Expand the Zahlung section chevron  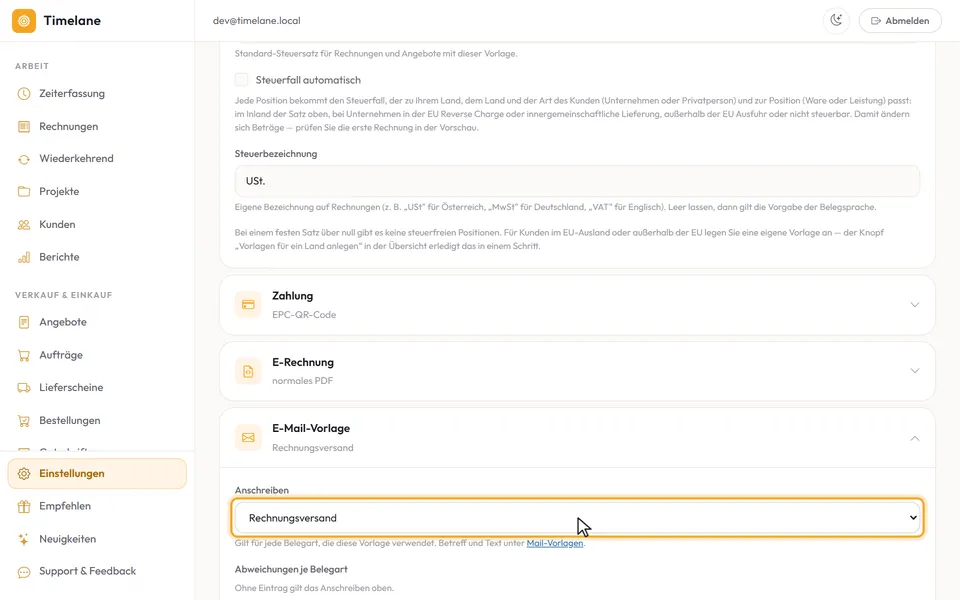click(x=915, y=304)
